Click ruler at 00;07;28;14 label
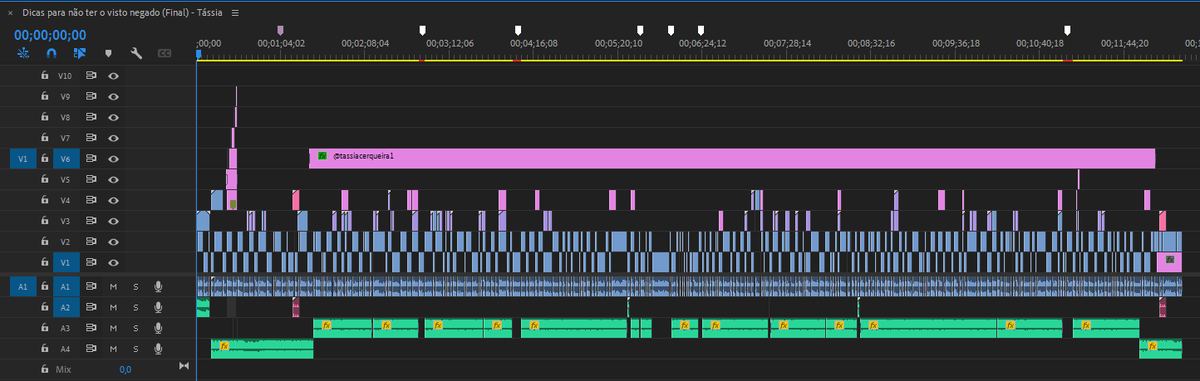 pos(788,44)
